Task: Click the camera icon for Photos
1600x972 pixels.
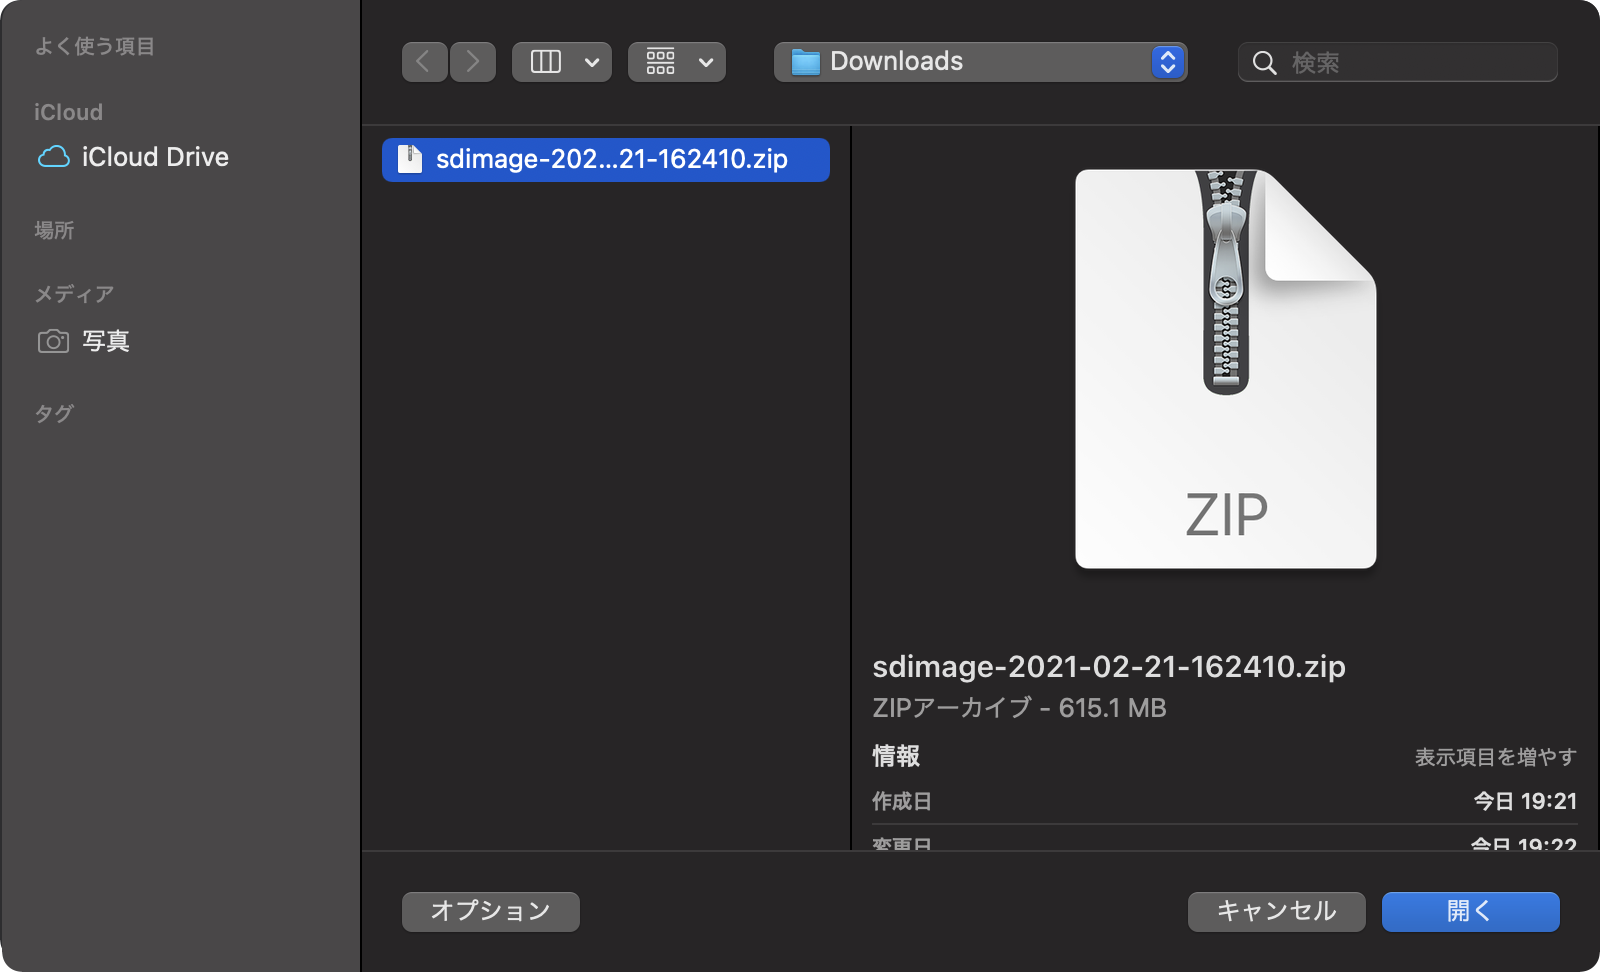Action: pyautogui.click(x=53, y=342)
